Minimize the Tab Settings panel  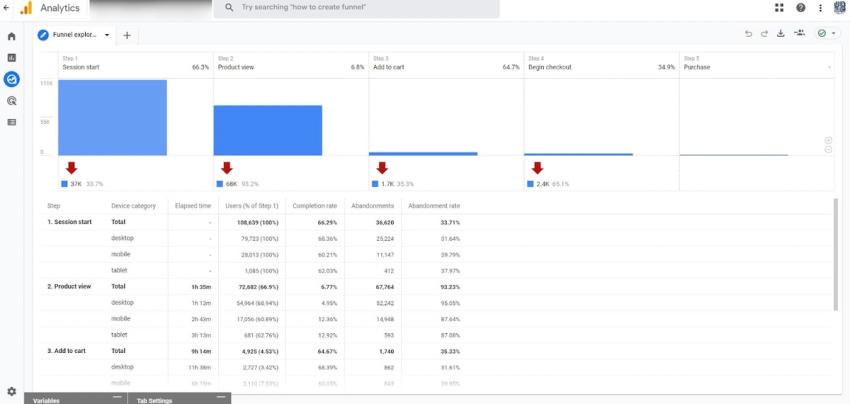[220, 398]
